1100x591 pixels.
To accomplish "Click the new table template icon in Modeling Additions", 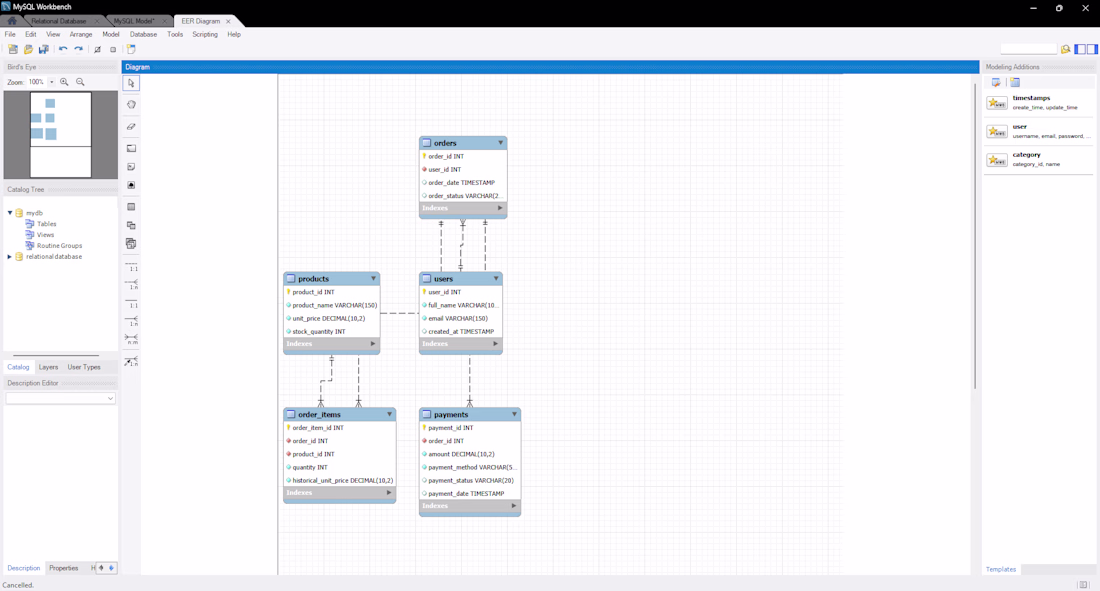I will coord(1015,82).
